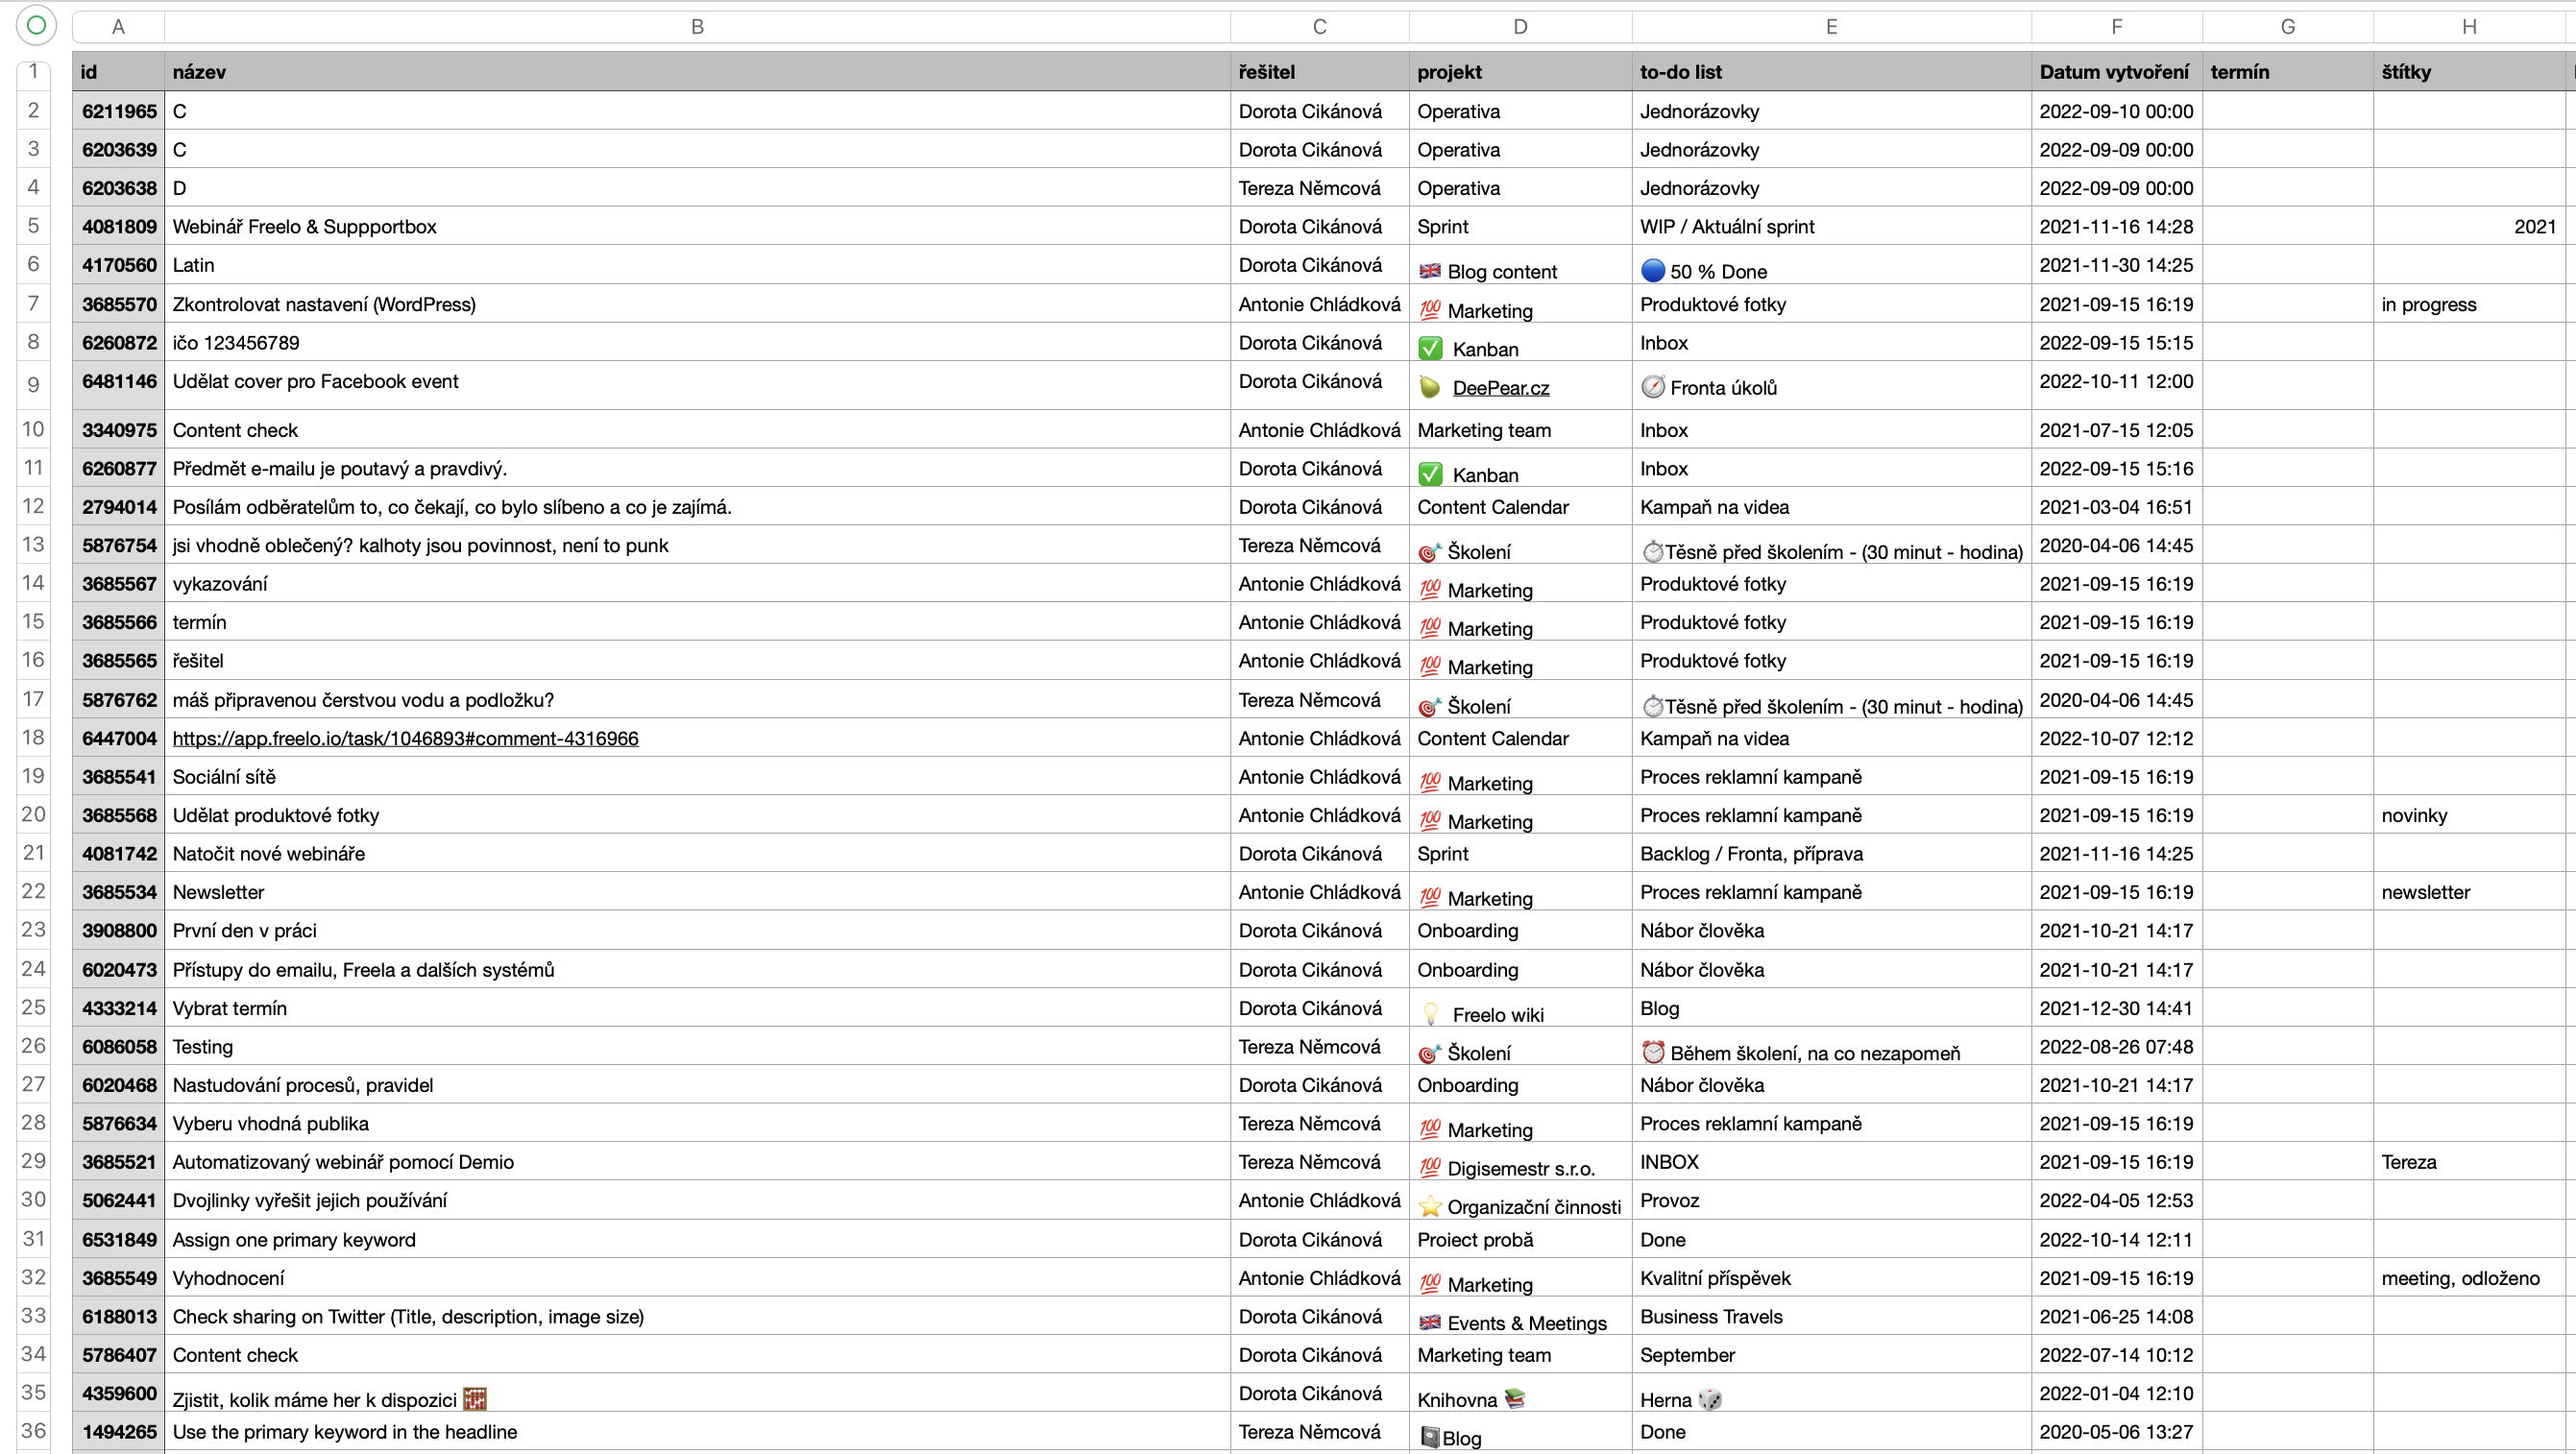Screen dimensions: 2576x1454
Task: Click the 'to-do list' header cell
Action: pos(1831,72)
